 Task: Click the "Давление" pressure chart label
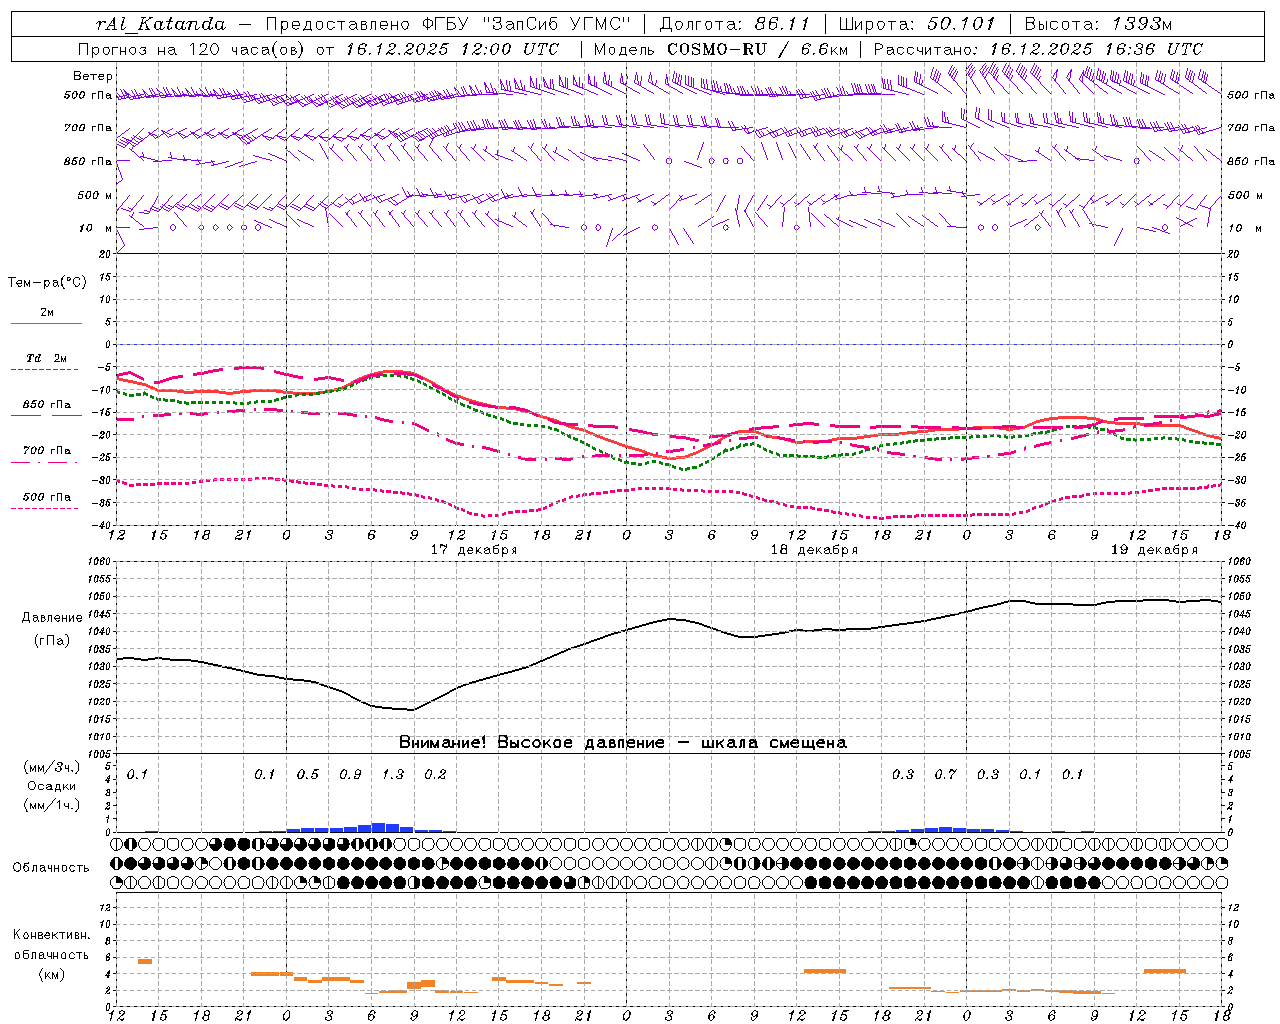coord(52,618)
